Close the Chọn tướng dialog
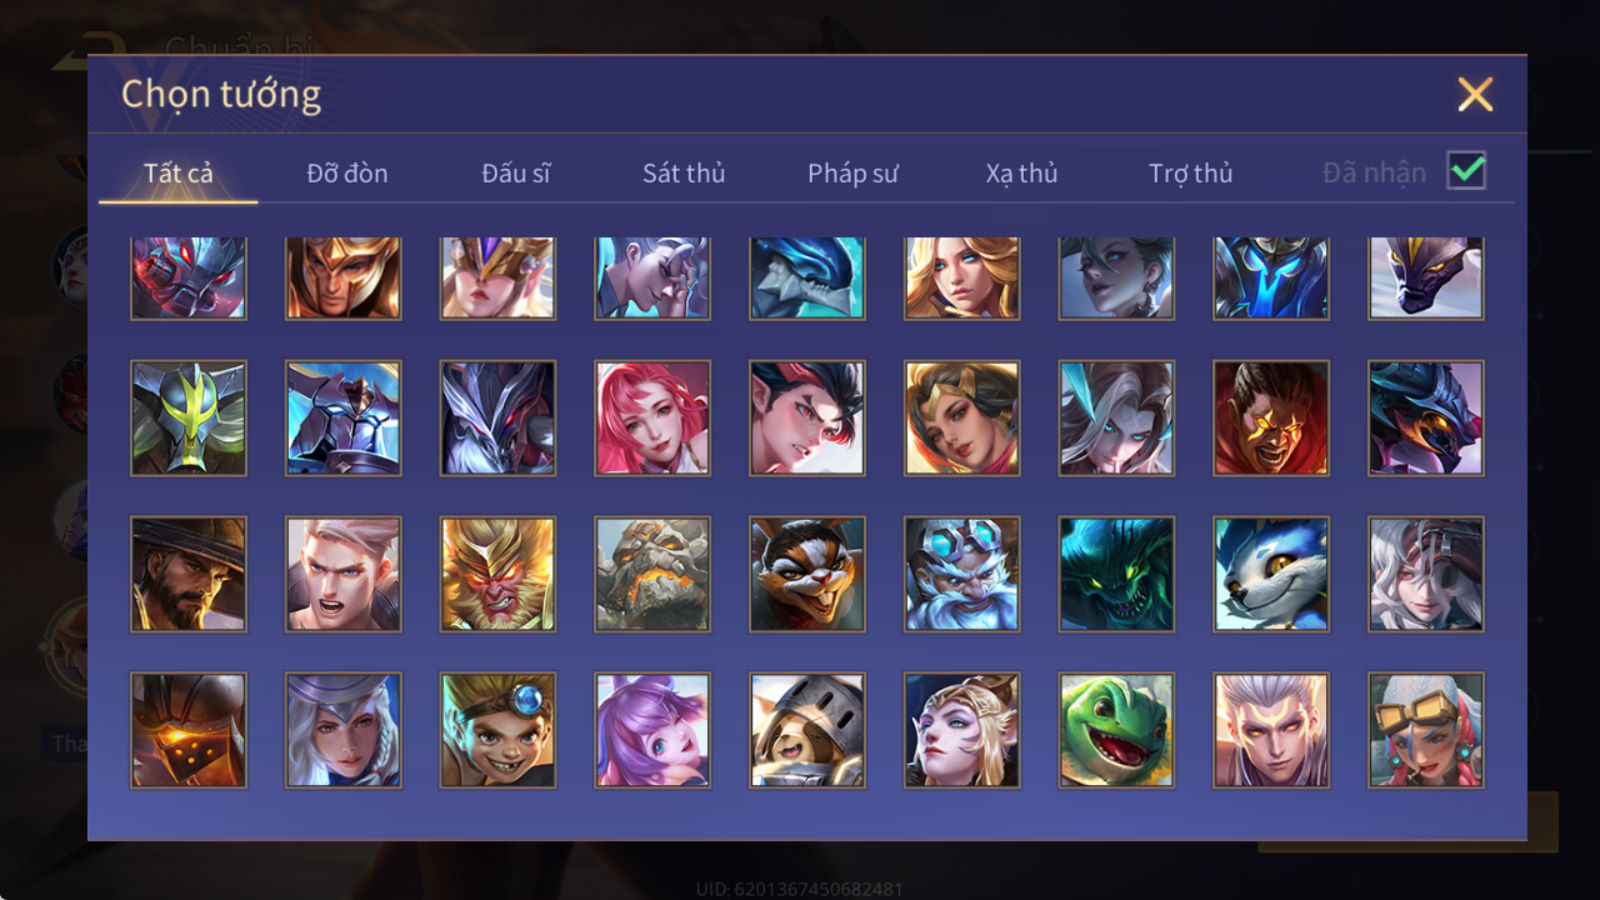Viewport: 1600px width, 900px height. pyautogui.click(x=1475, y=94)
